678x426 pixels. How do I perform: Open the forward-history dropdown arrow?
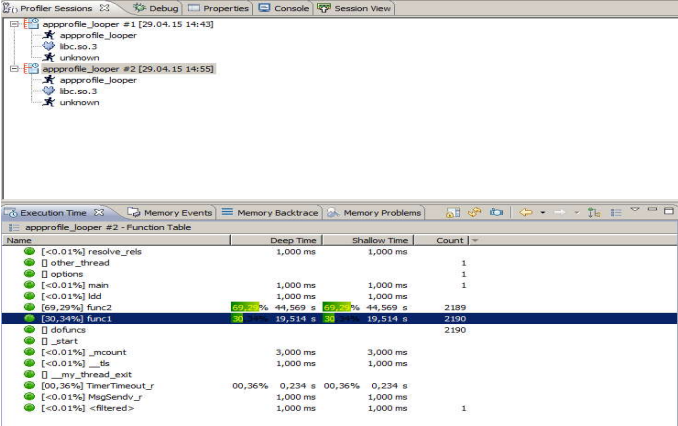577,212
